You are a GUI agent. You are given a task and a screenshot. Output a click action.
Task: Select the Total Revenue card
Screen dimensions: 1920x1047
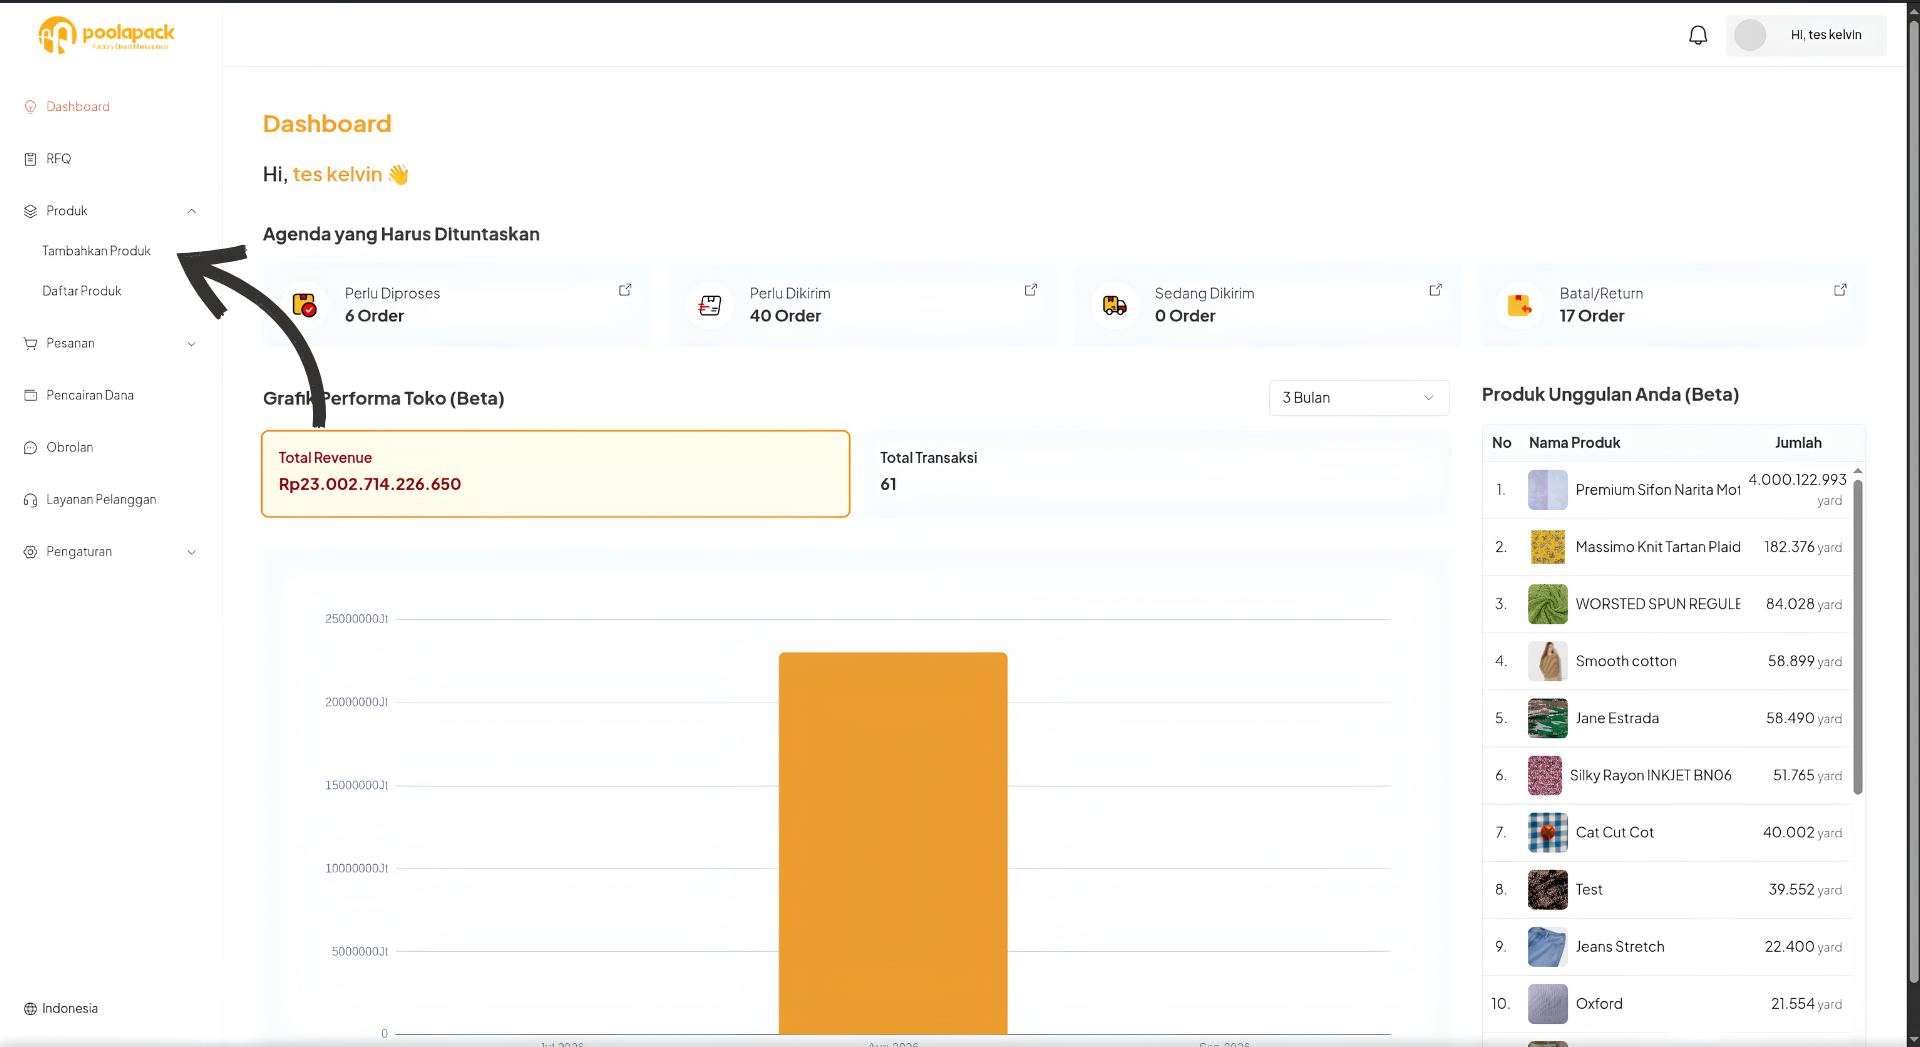(x=556, y=474)
